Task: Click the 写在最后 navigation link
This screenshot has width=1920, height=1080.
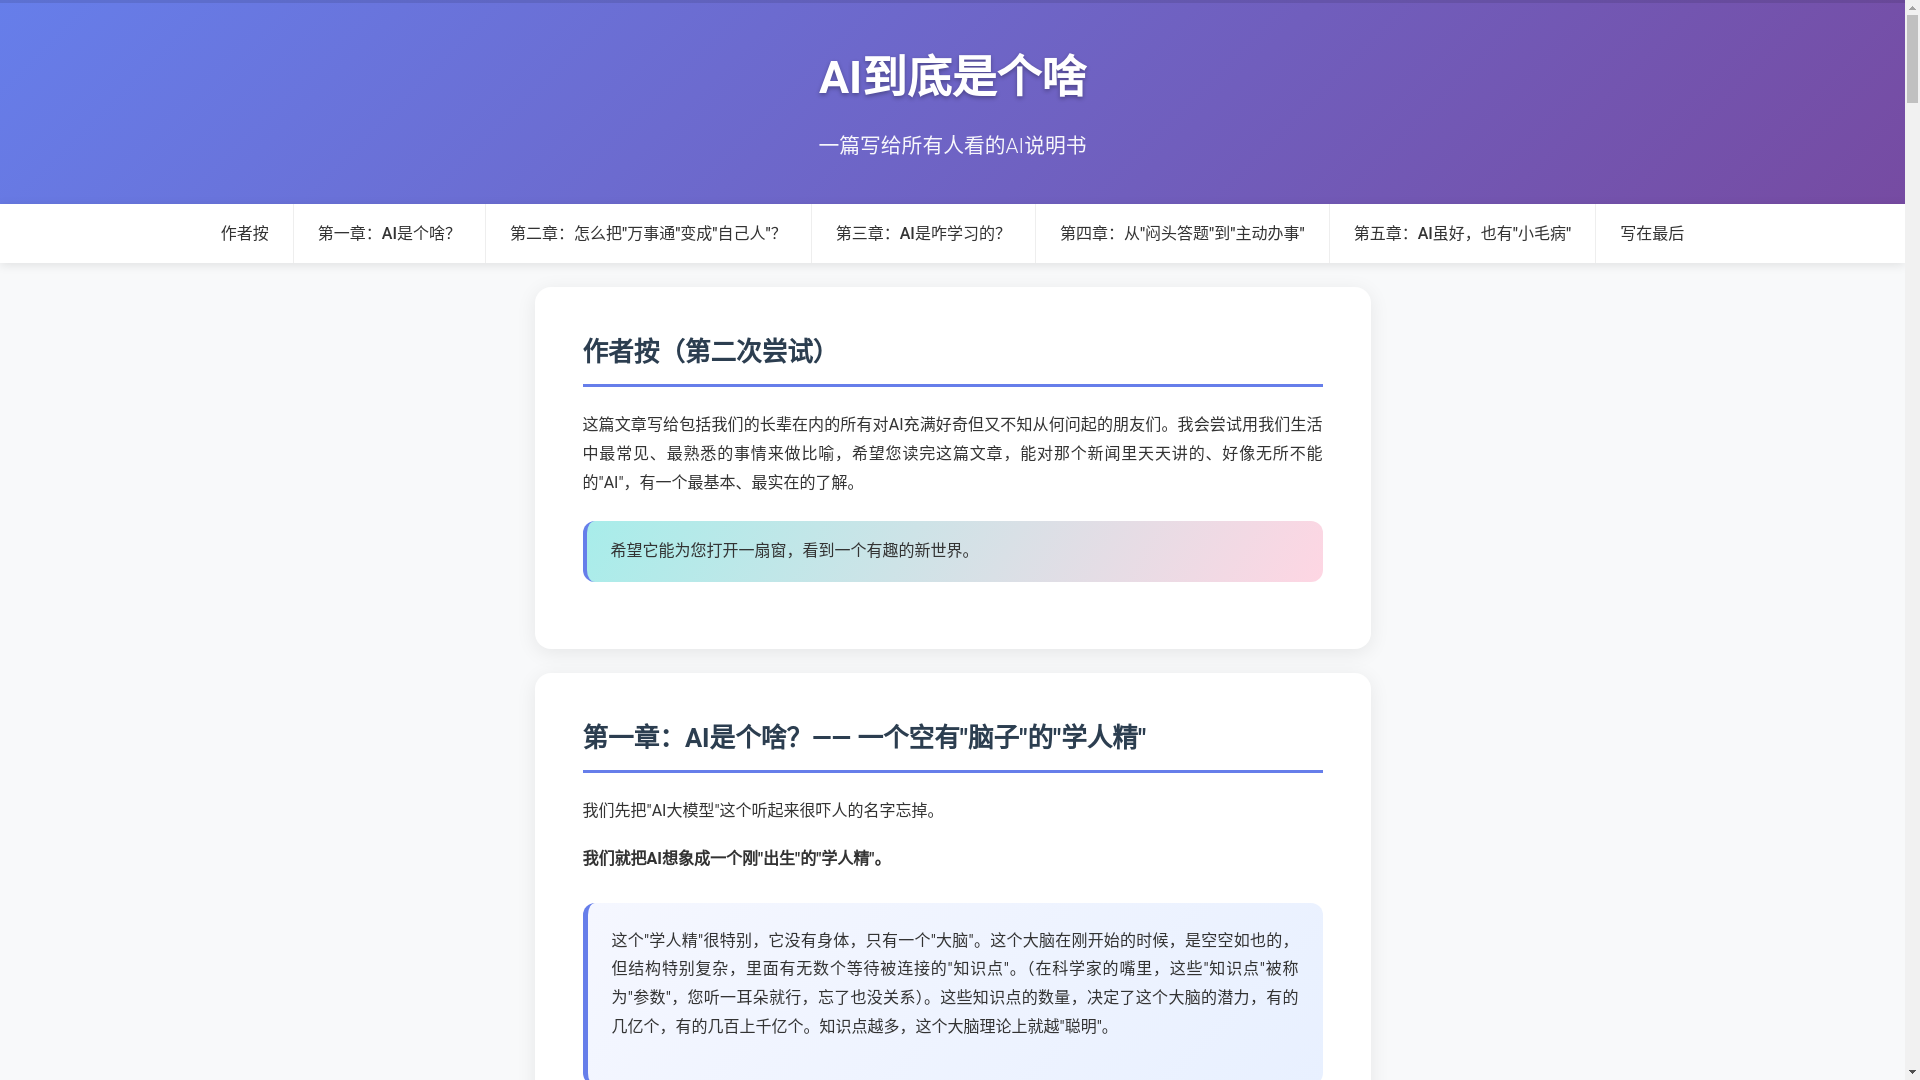Action: 1652,234
